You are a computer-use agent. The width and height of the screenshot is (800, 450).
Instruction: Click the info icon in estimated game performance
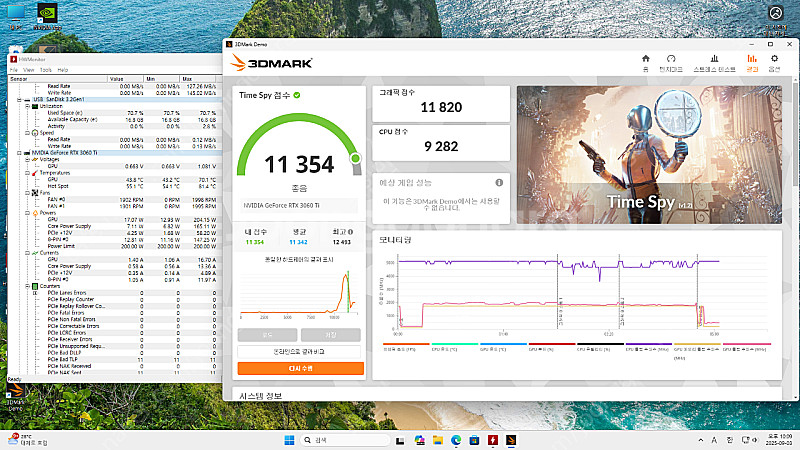[x=499, y=182]
